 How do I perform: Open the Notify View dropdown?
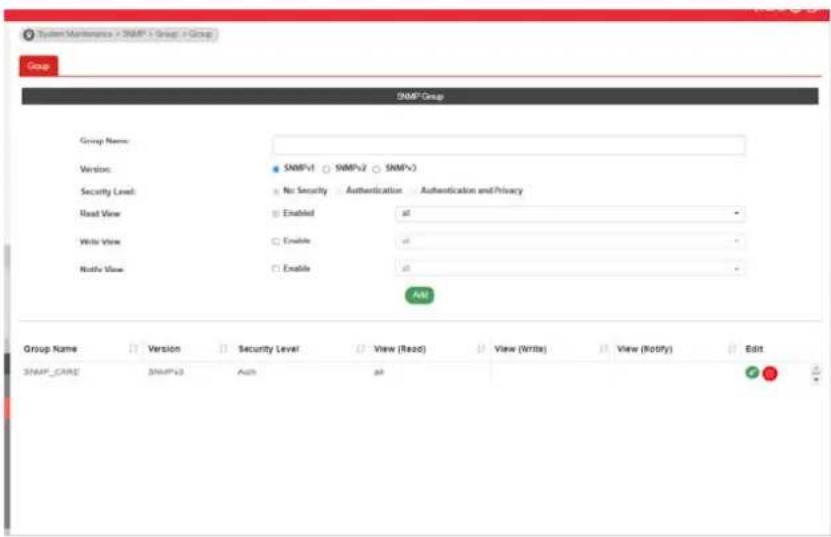coord(570,269)
